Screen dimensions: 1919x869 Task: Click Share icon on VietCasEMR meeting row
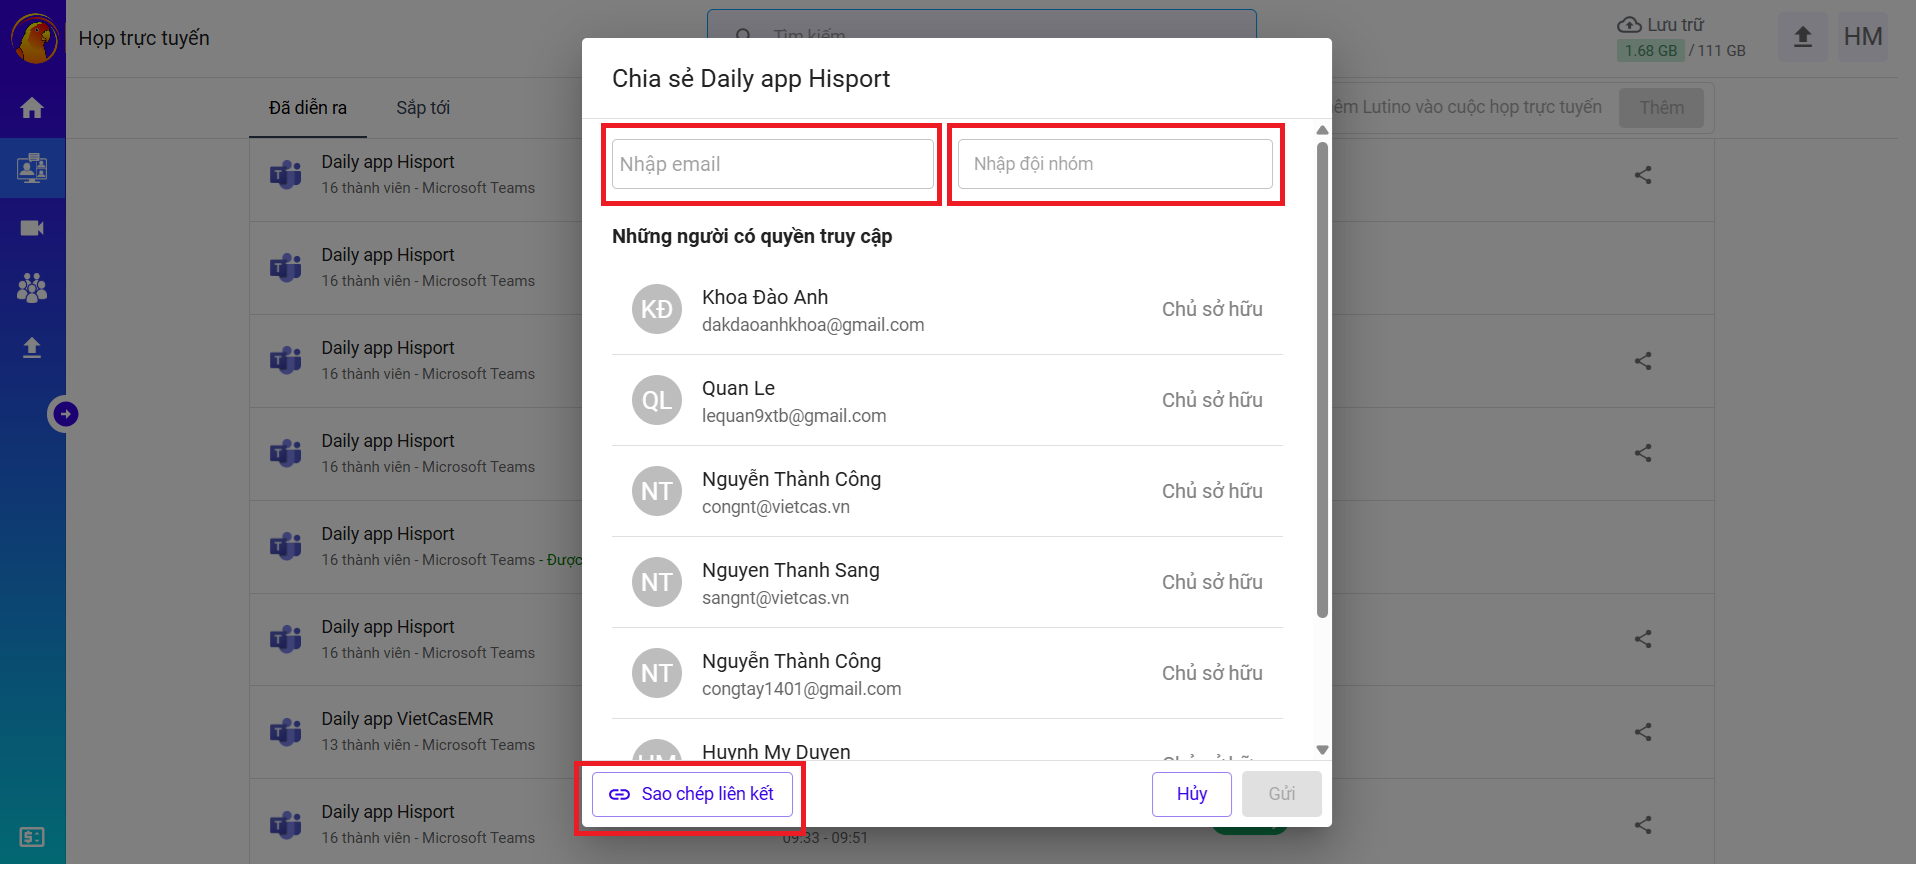[x=1643, y=732]
